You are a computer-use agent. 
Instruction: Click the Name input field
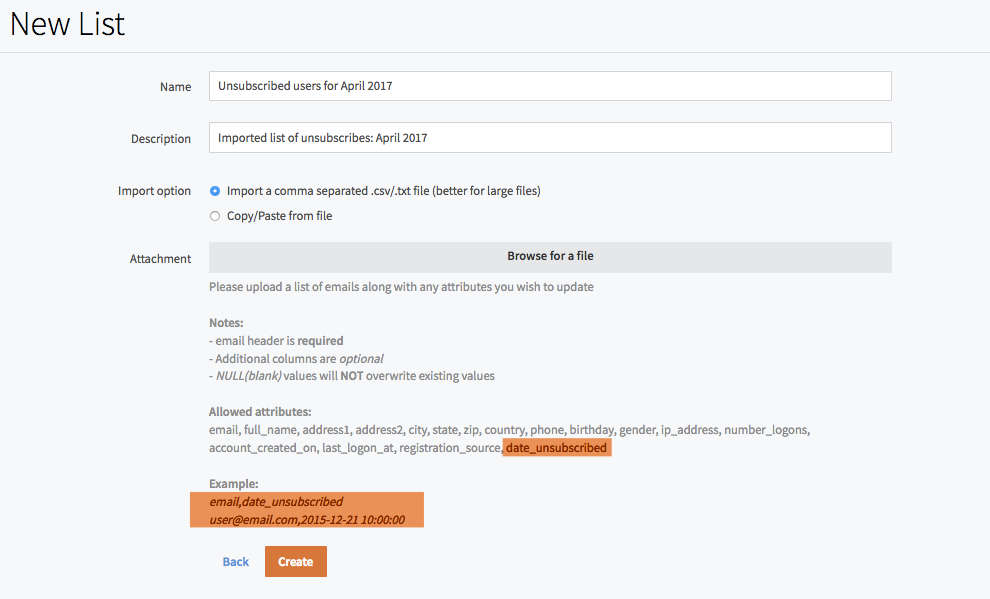[550, 86]
